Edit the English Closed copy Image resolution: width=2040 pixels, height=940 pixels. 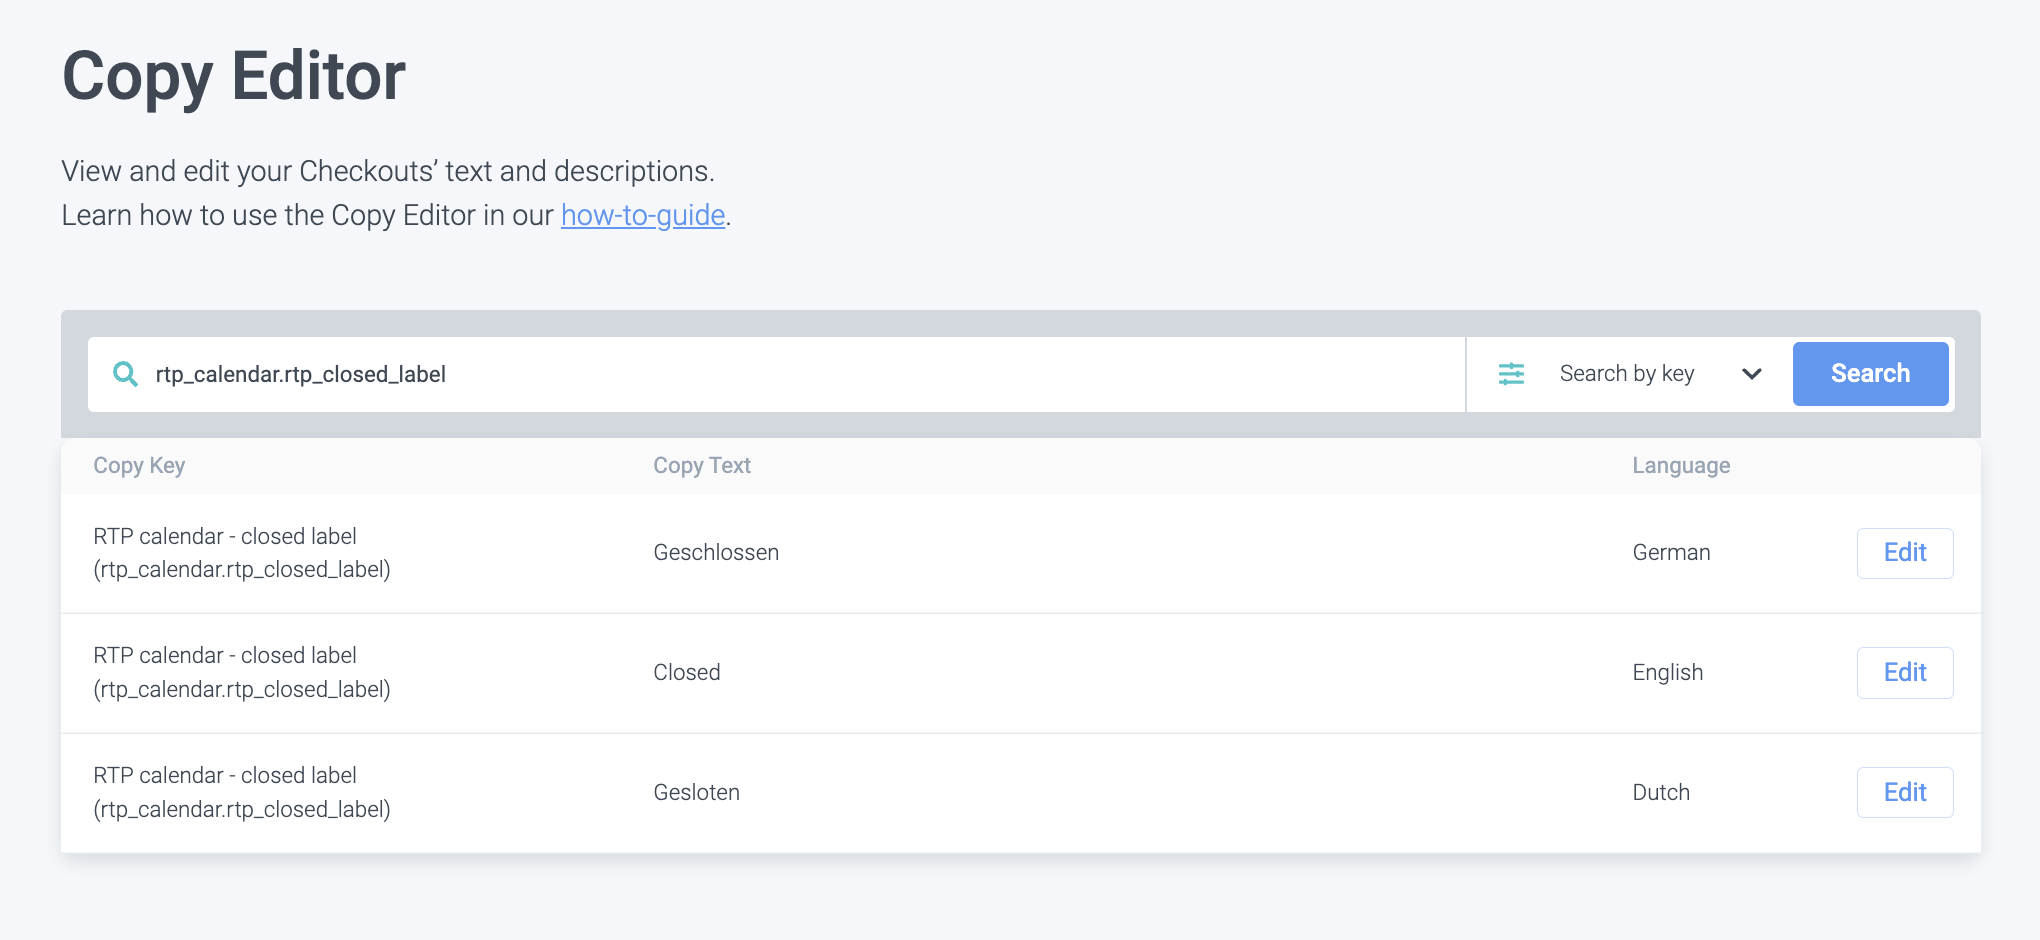pyautogui.click(x=1904, y=673)
